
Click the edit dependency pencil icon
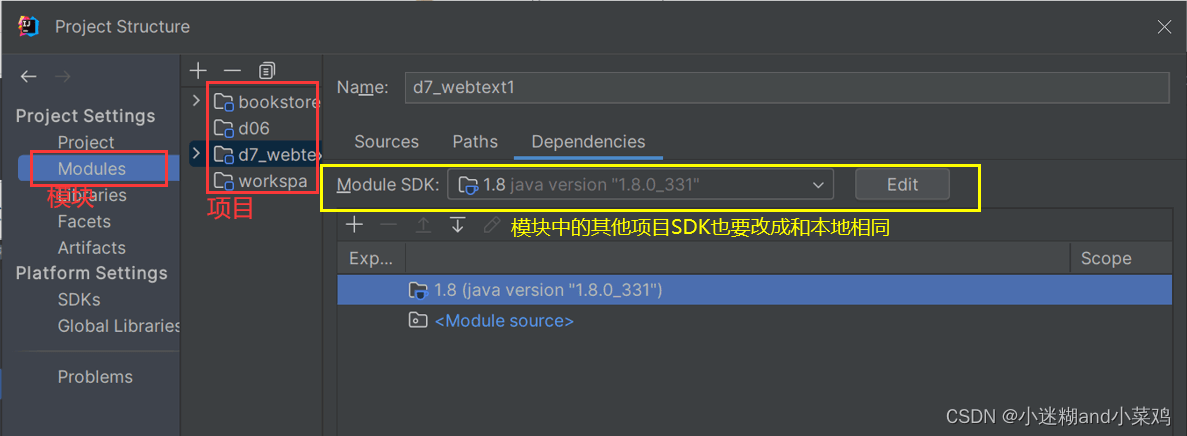pos(491,225)
